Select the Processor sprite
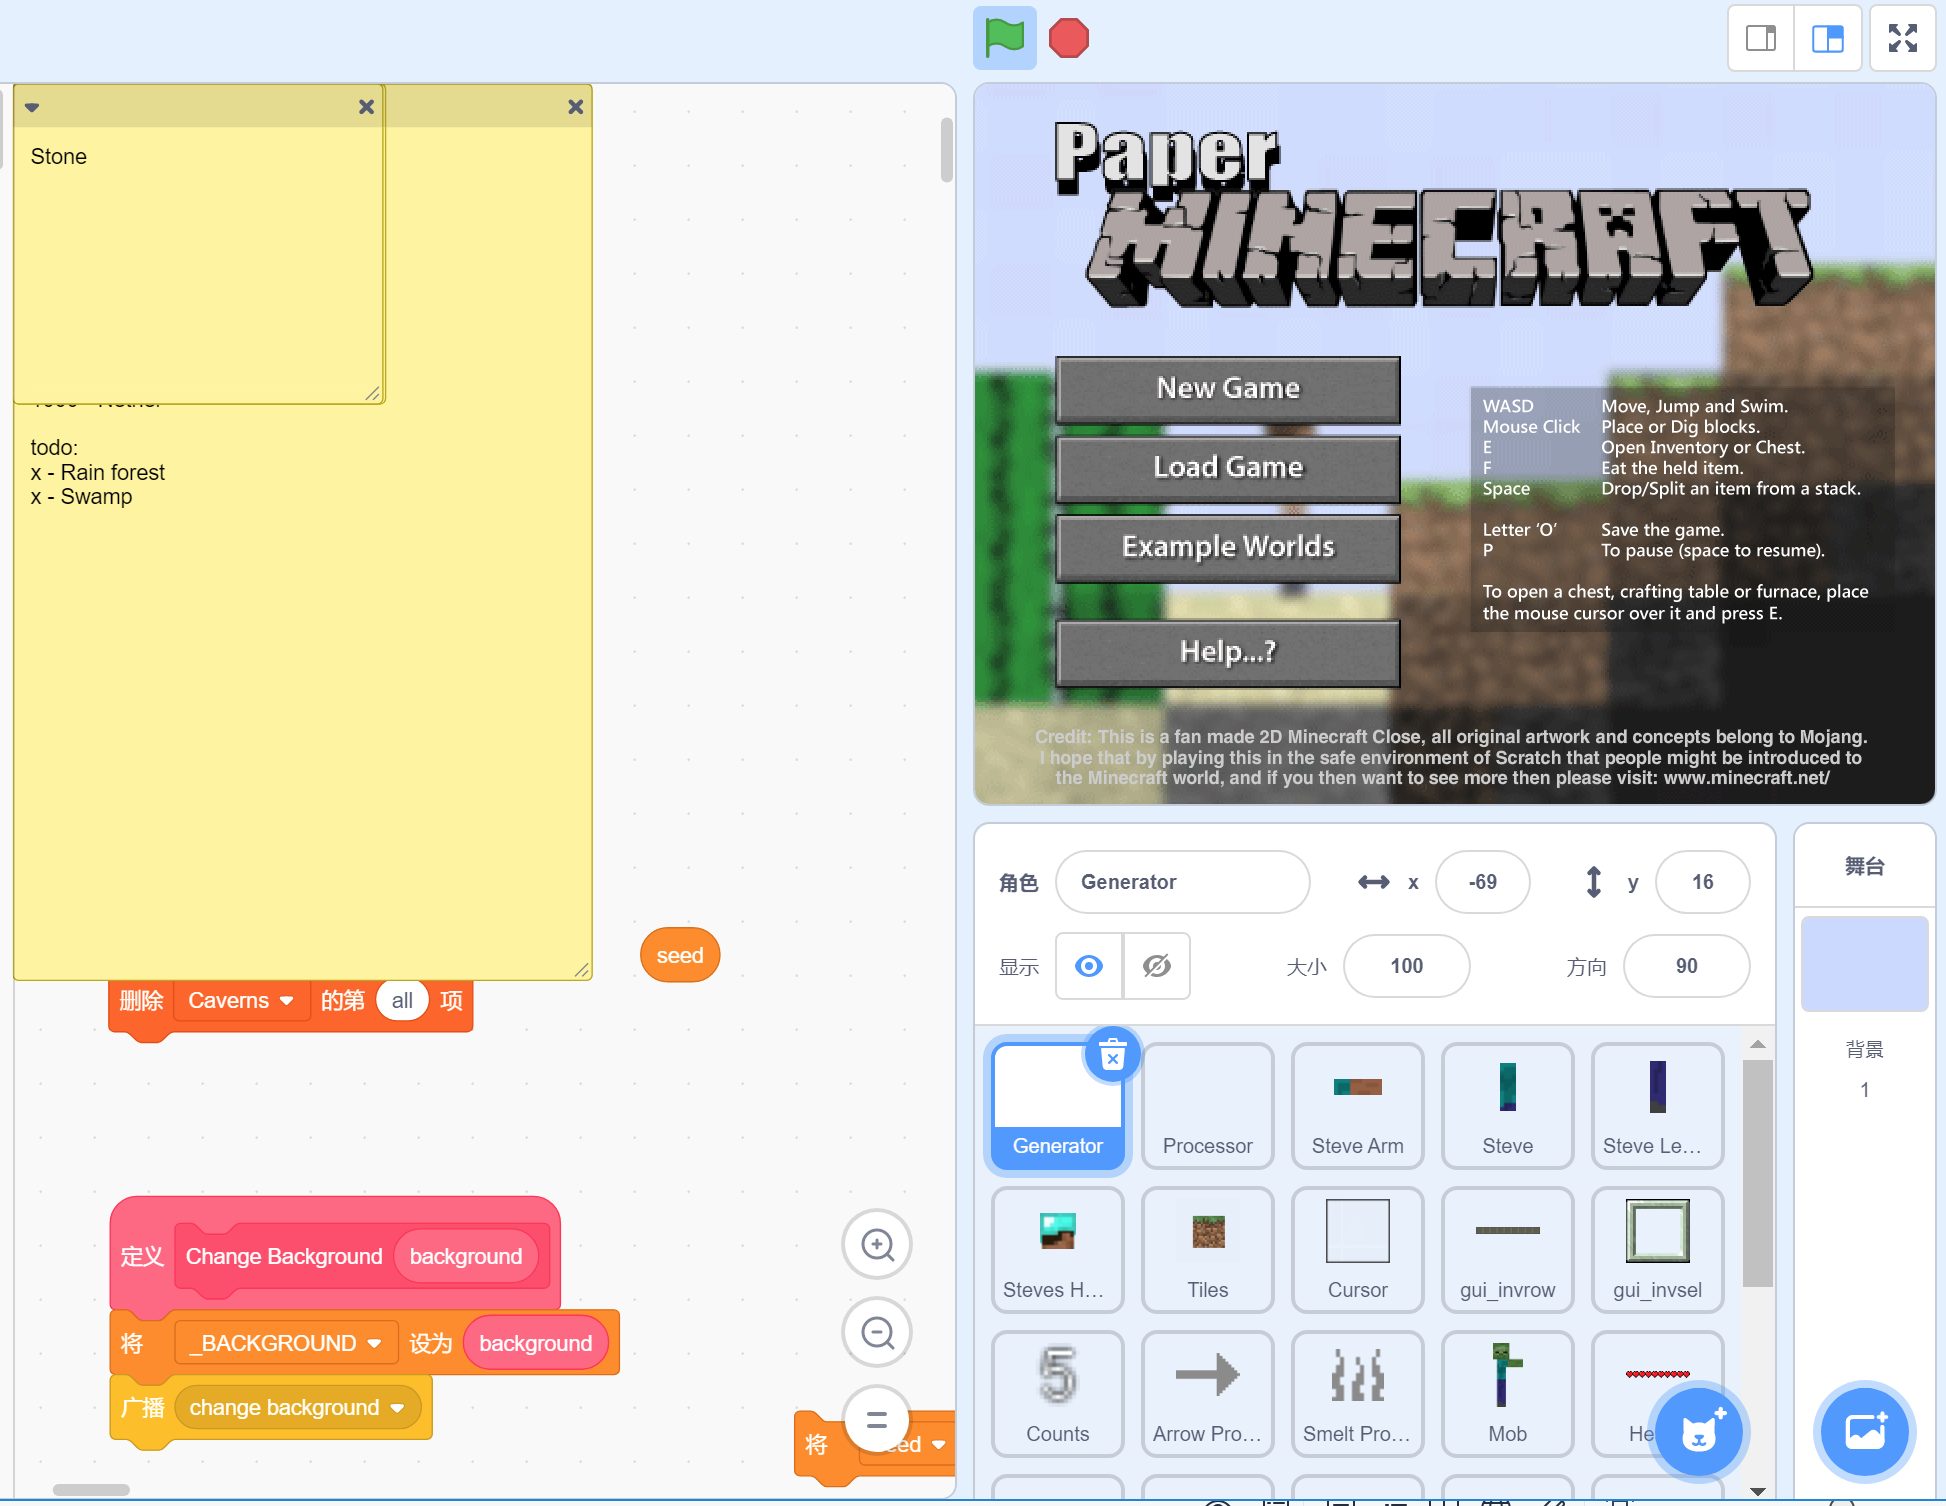This screenshot has height=1506, width=1946. [1207, 1105]
